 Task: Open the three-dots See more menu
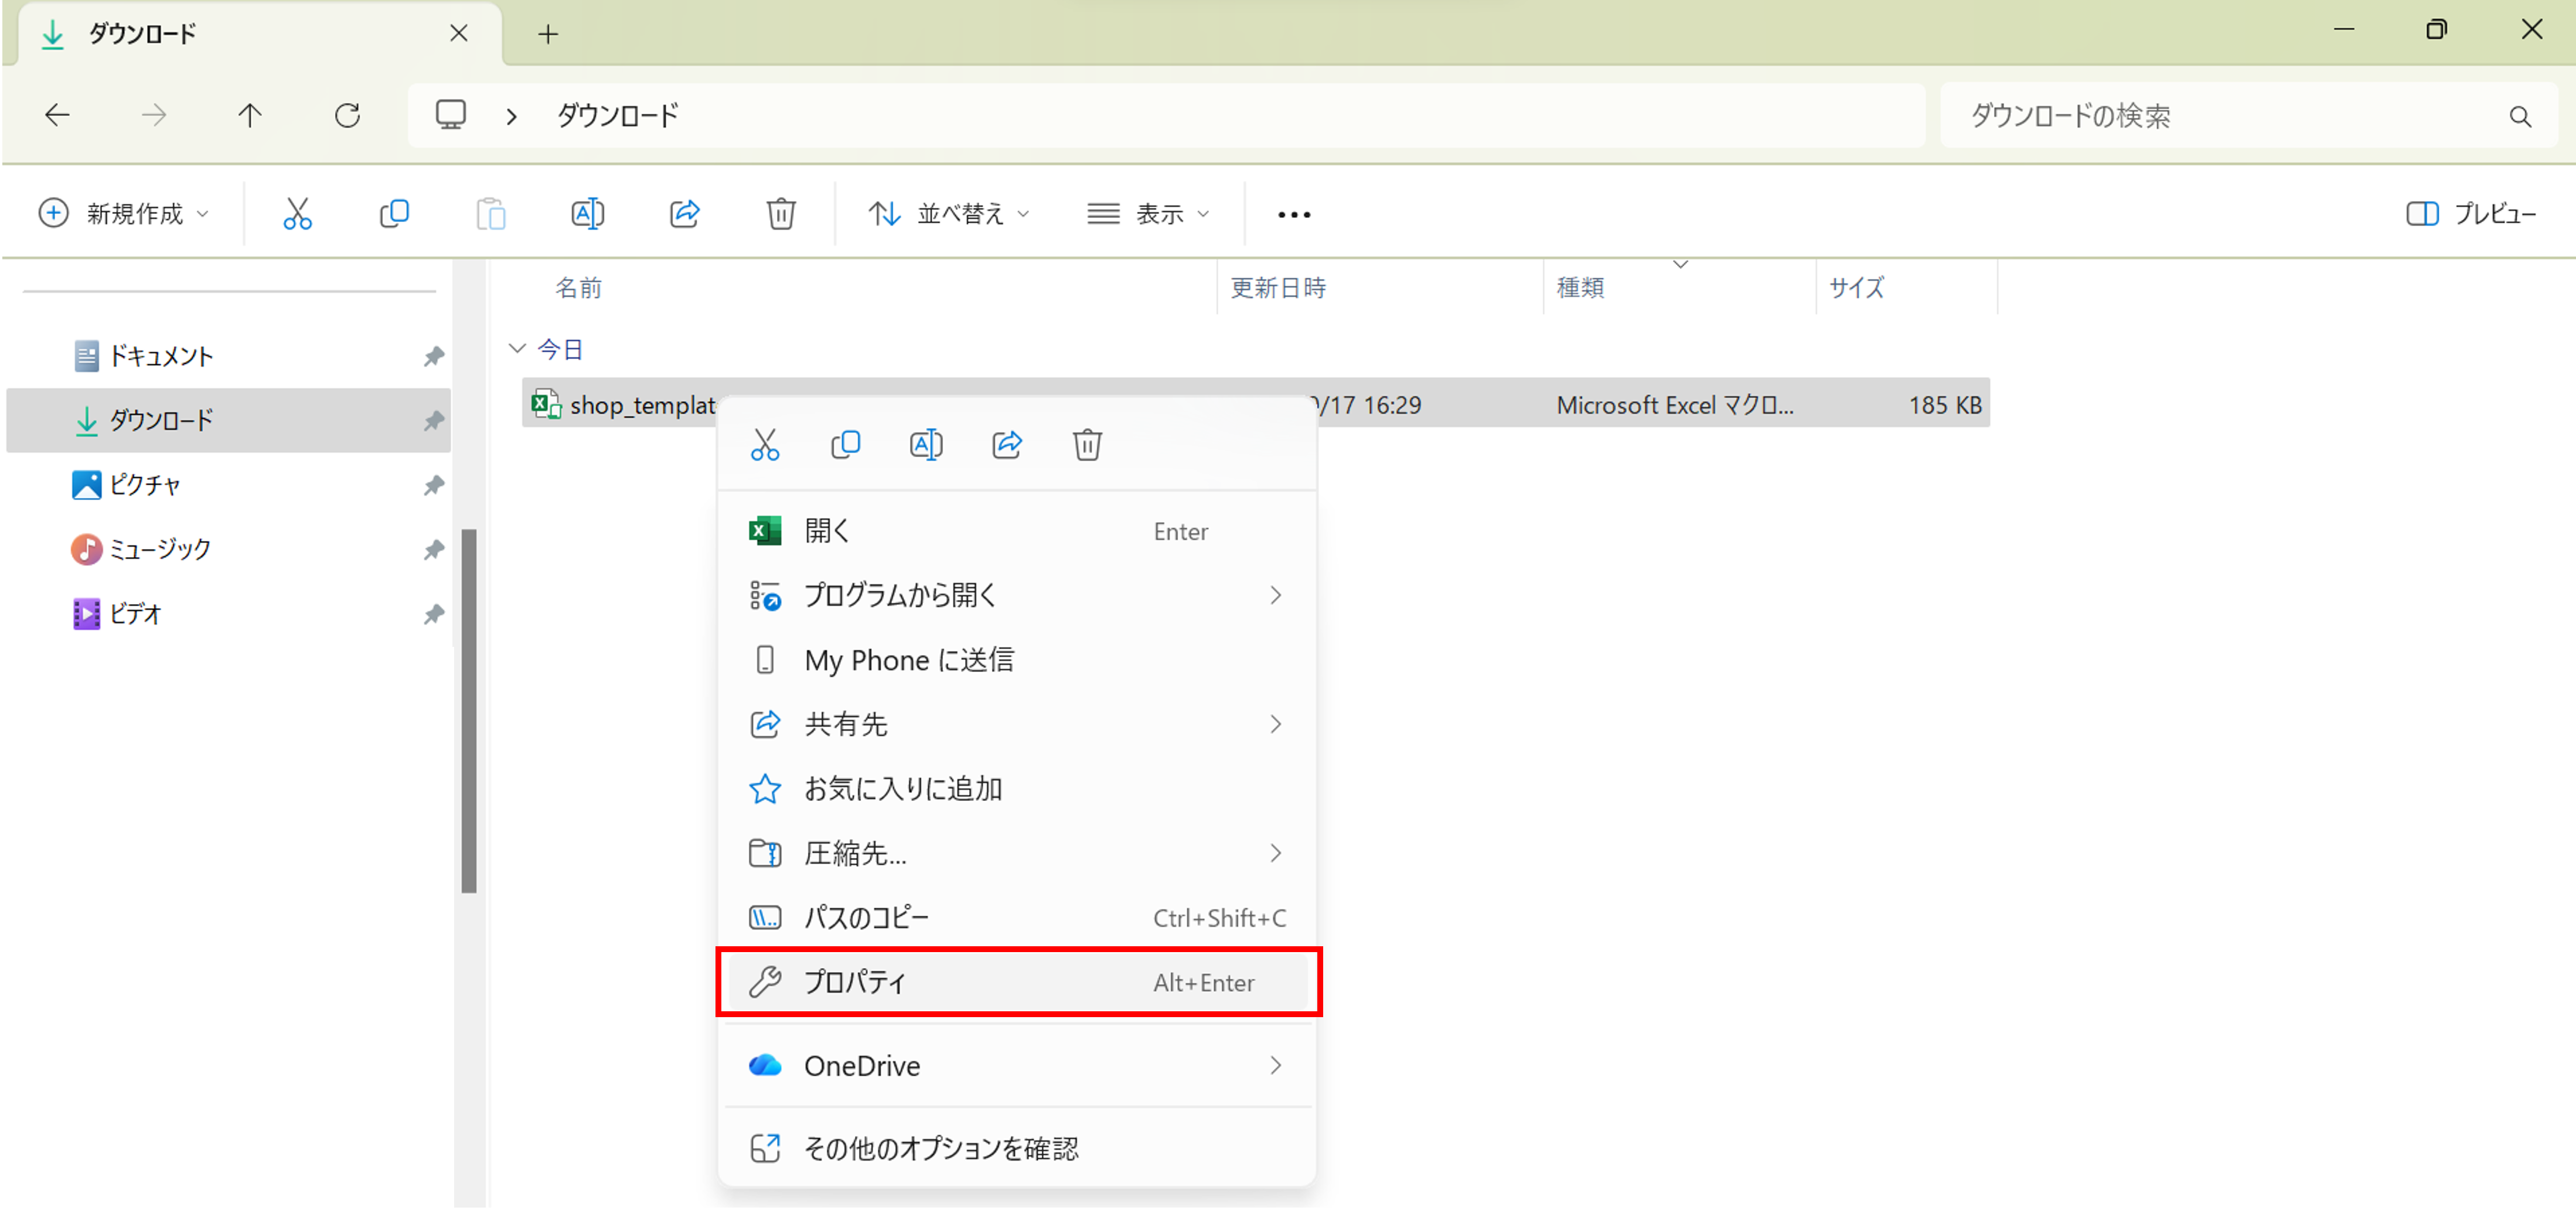1294,215
